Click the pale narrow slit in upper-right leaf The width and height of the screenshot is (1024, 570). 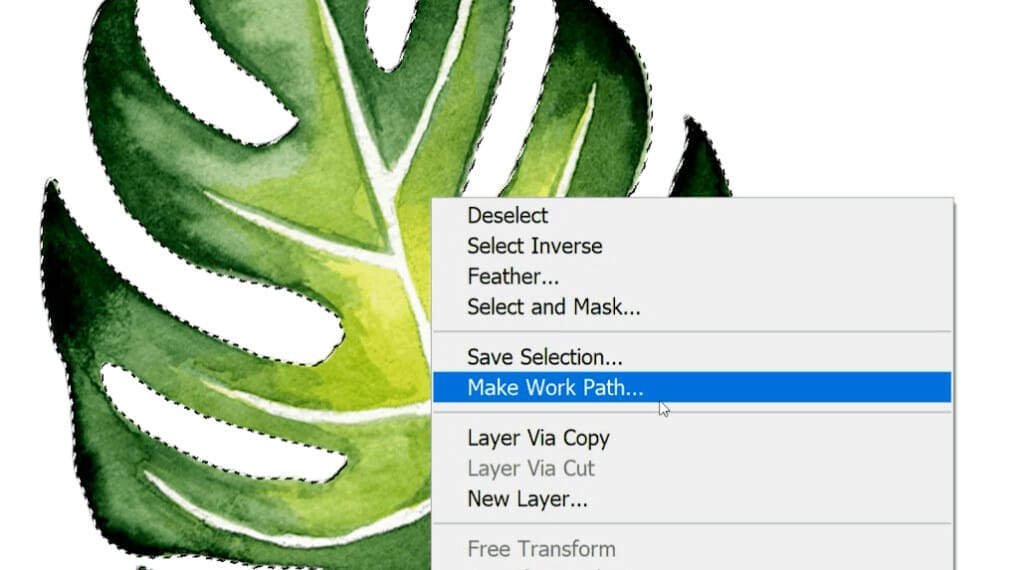[580, 137]
